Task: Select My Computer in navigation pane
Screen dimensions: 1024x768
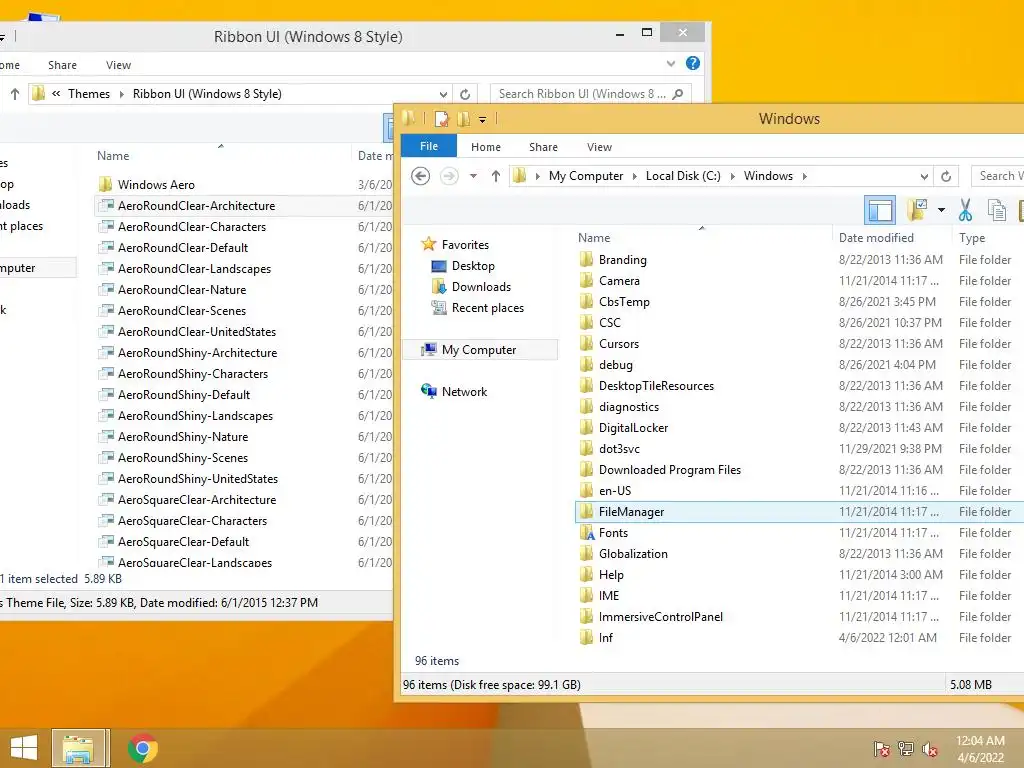Action: [479, 350]
